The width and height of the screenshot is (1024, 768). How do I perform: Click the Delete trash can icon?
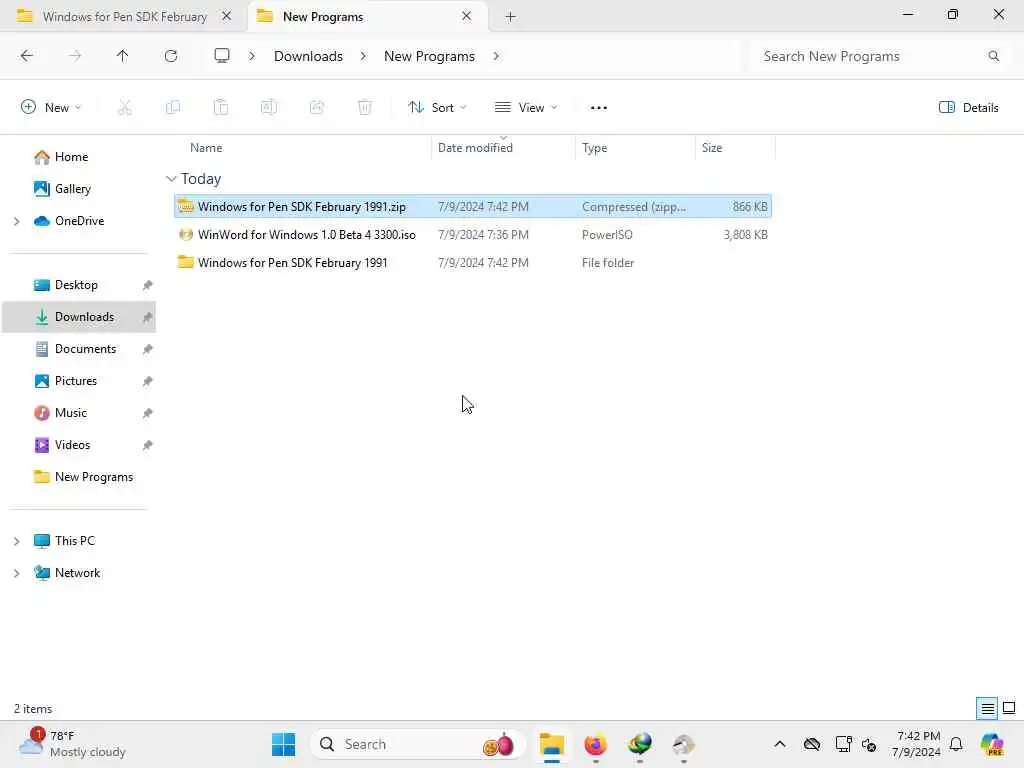pyautogui.click(x=365, y=108)
